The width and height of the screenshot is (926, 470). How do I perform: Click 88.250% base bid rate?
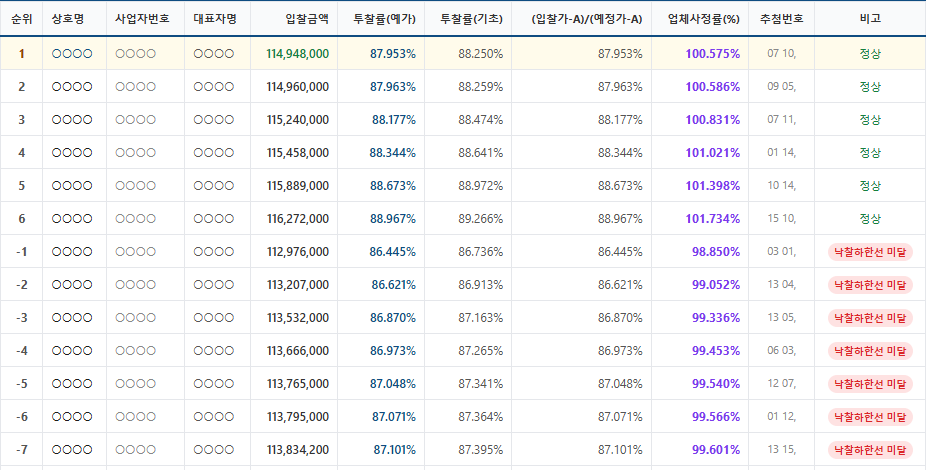(x=481, y=54)
